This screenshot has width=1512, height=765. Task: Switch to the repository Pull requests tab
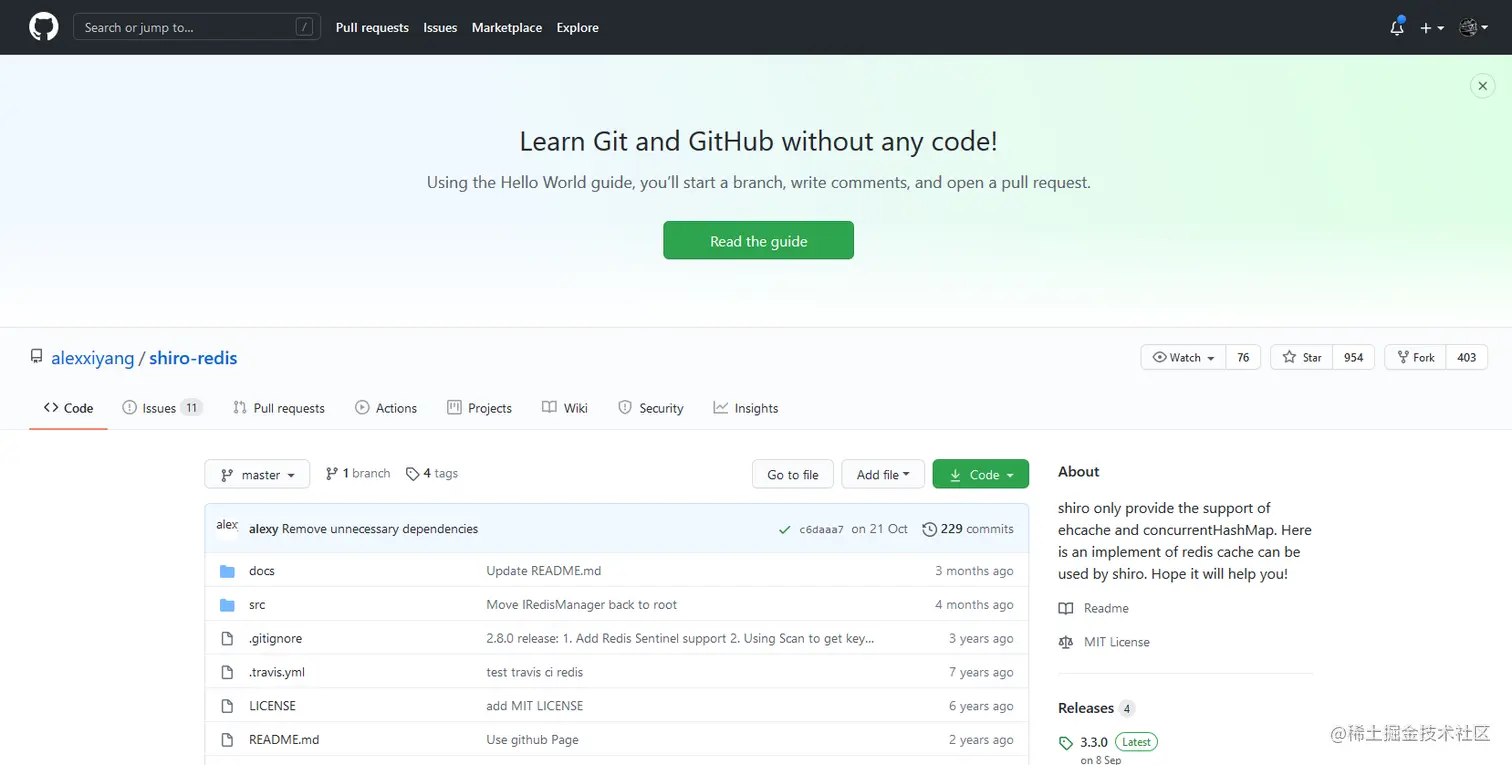(x=279, y=408)
